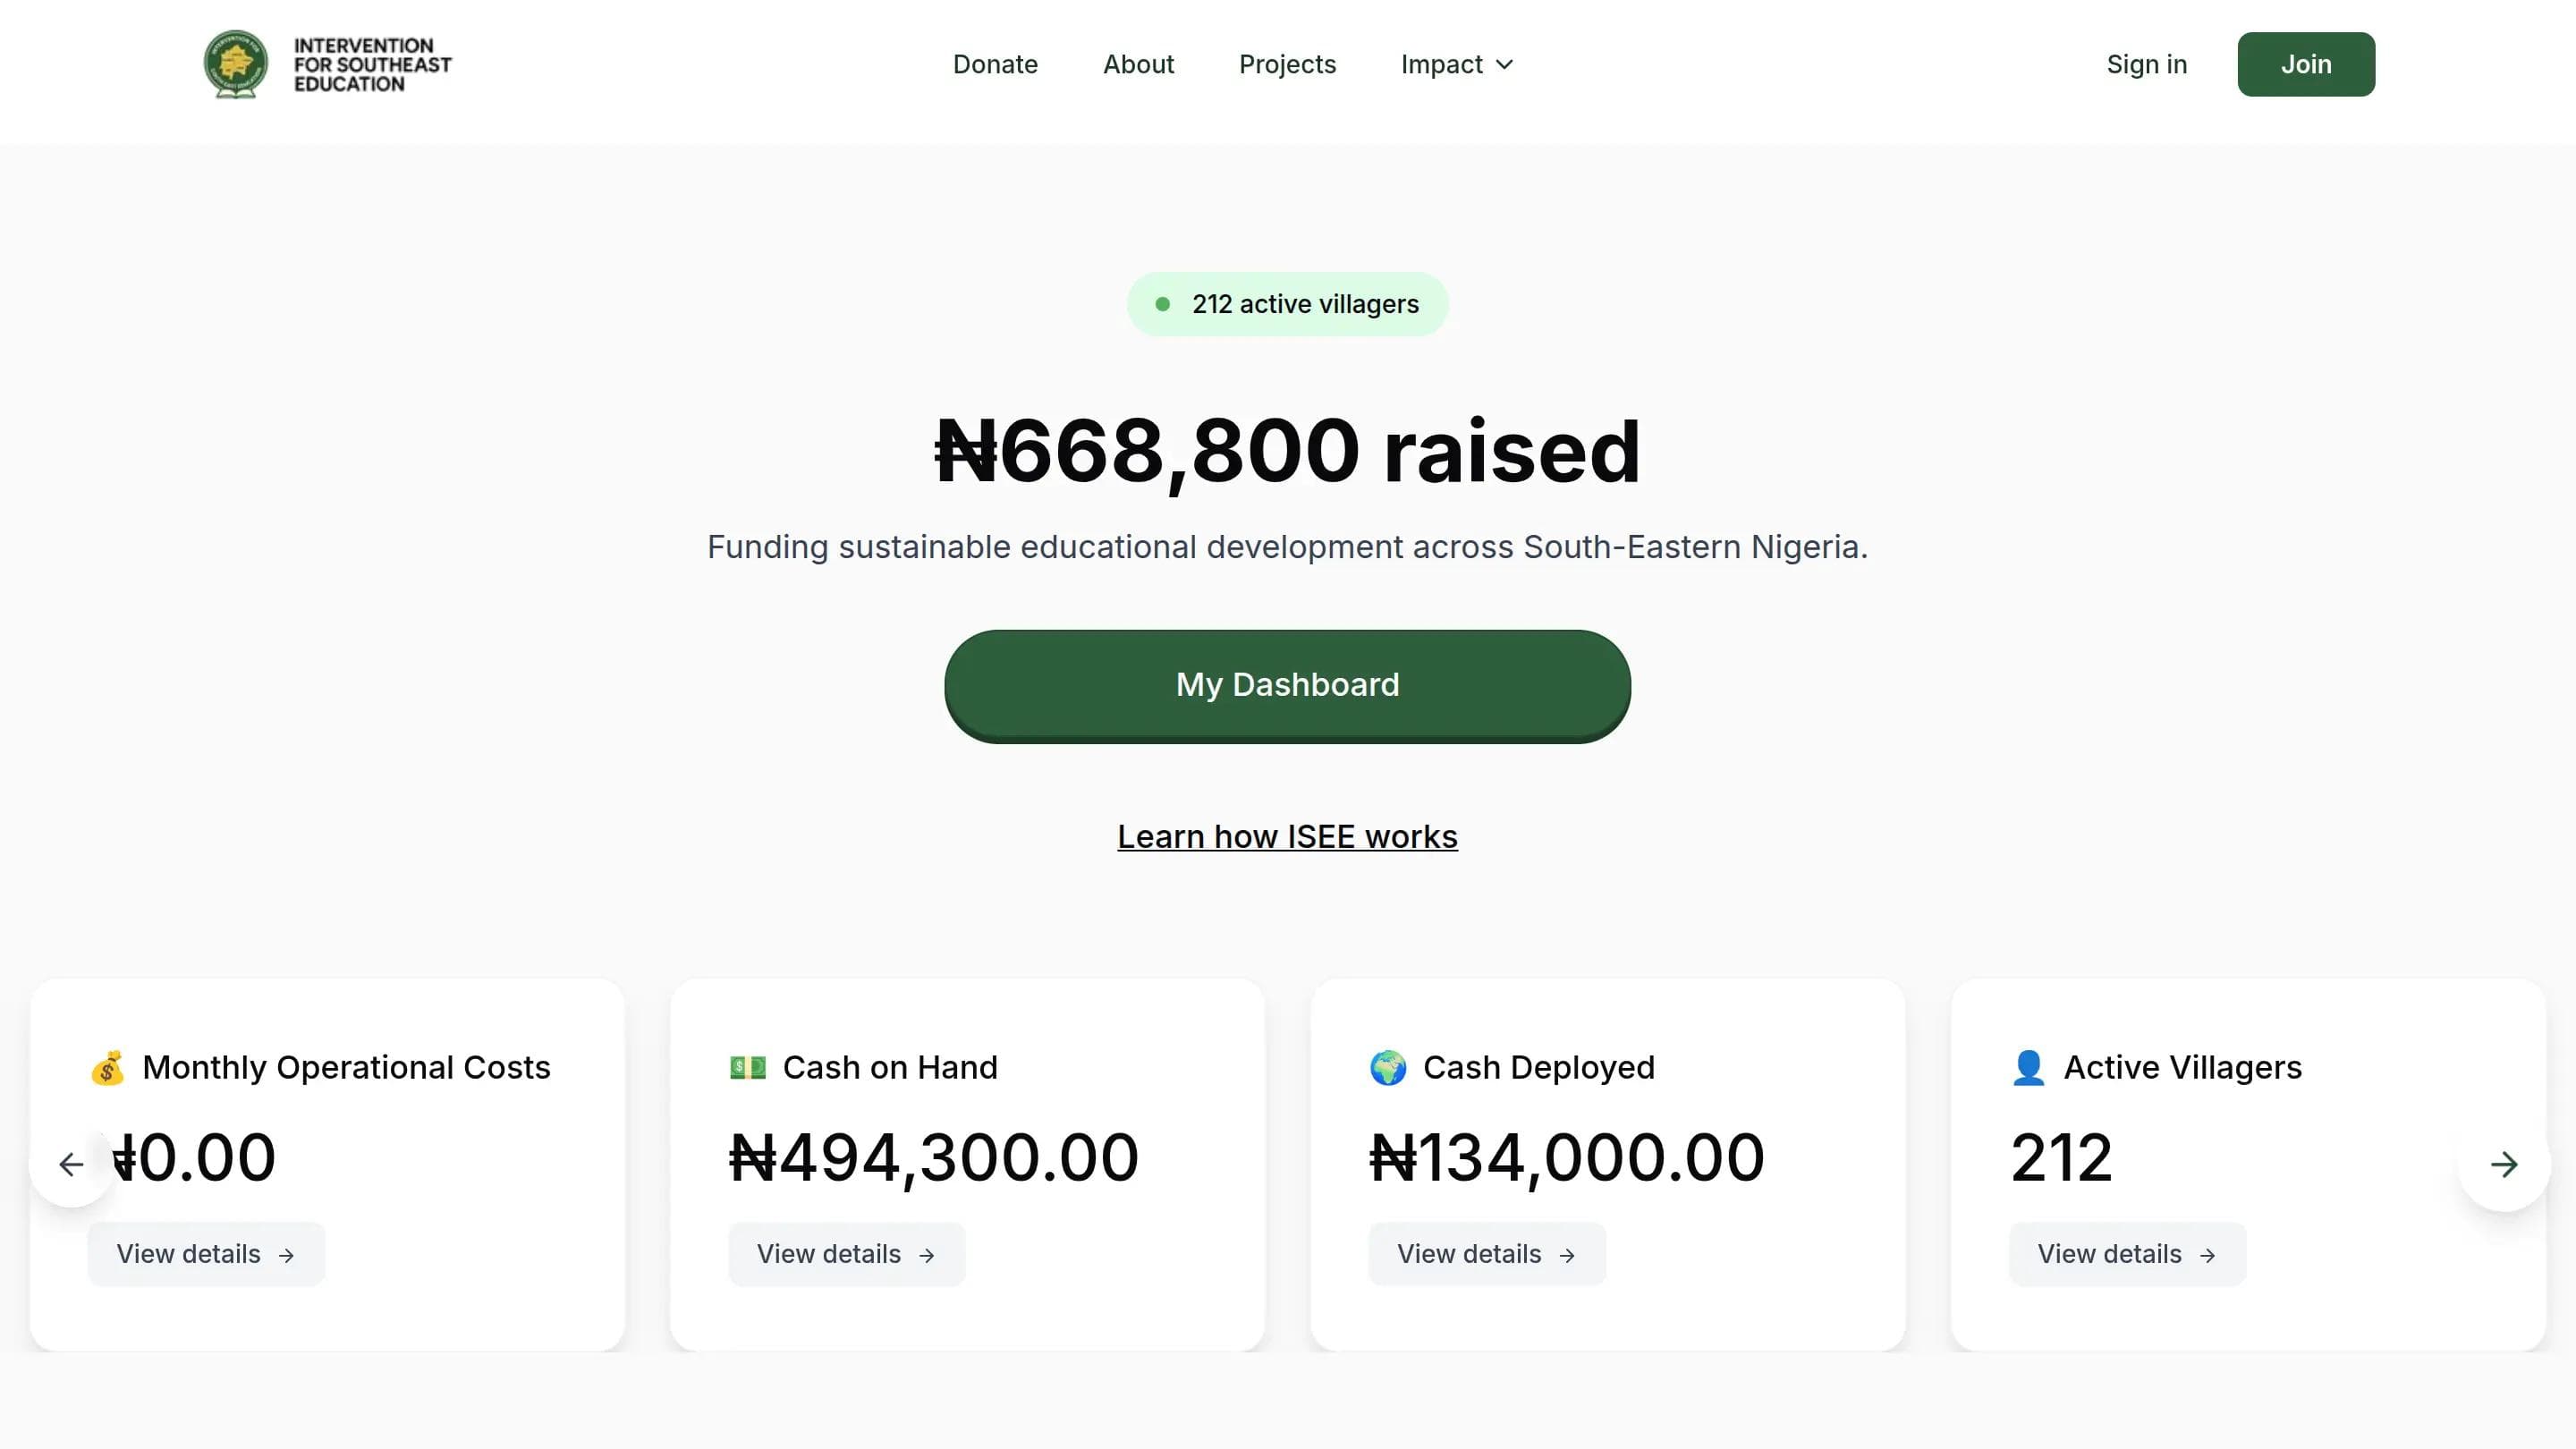Go to the About page

coord(1138,65)
